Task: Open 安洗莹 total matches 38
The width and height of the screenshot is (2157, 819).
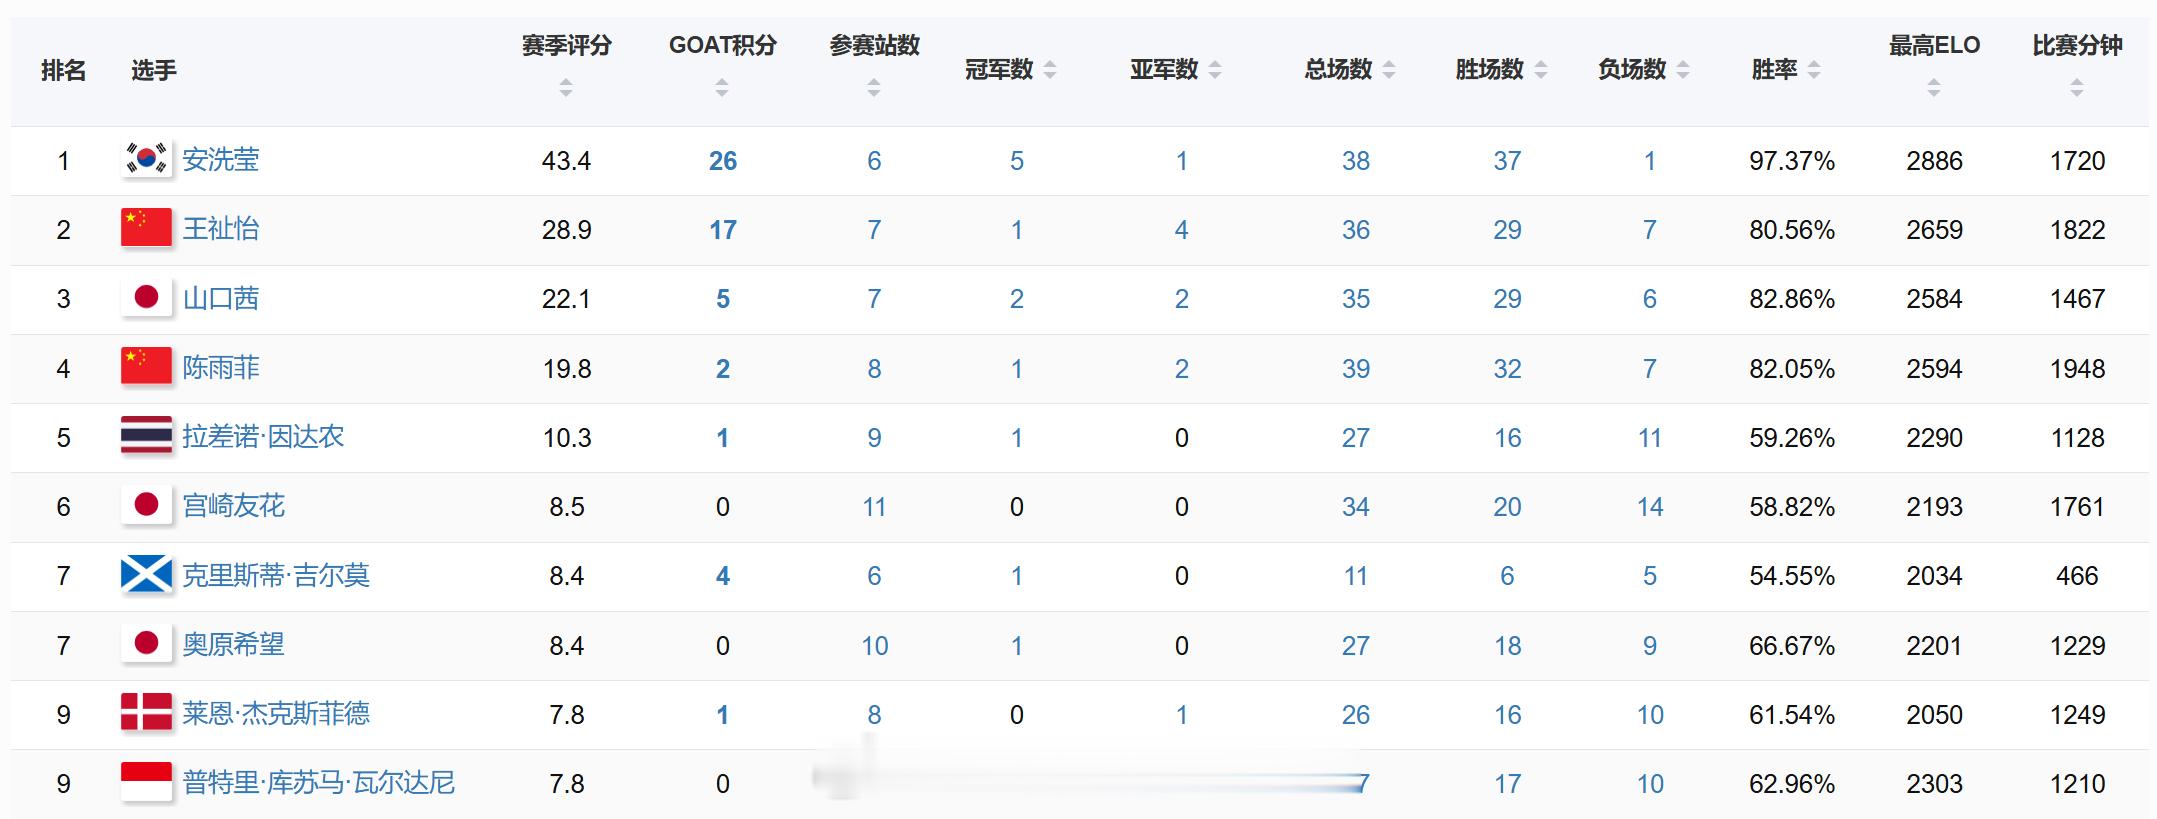Action: (x=1356, y=161)
